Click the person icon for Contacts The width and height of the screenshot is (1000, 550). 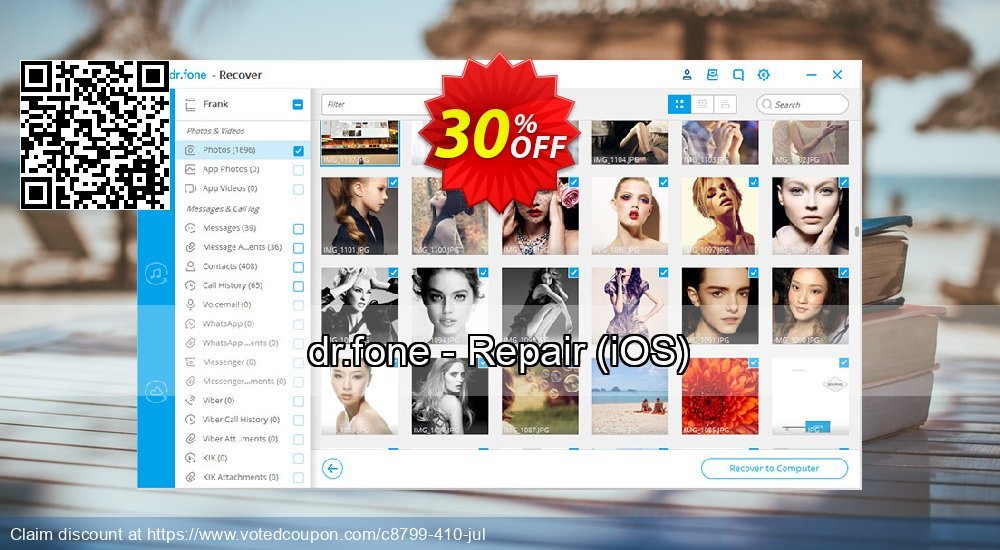point(190,266)
